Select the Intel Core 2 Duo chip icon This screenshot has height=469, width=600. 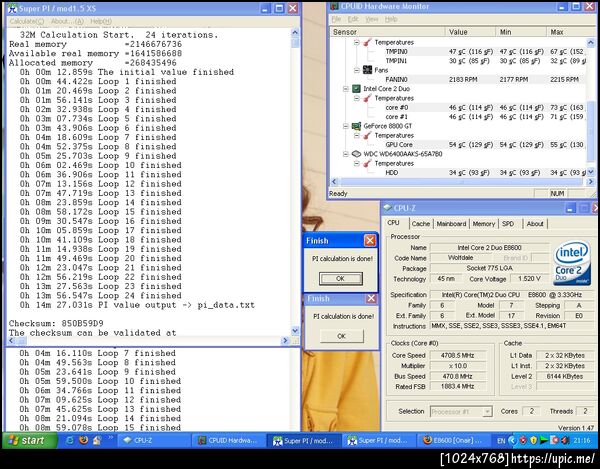point(356,89)
